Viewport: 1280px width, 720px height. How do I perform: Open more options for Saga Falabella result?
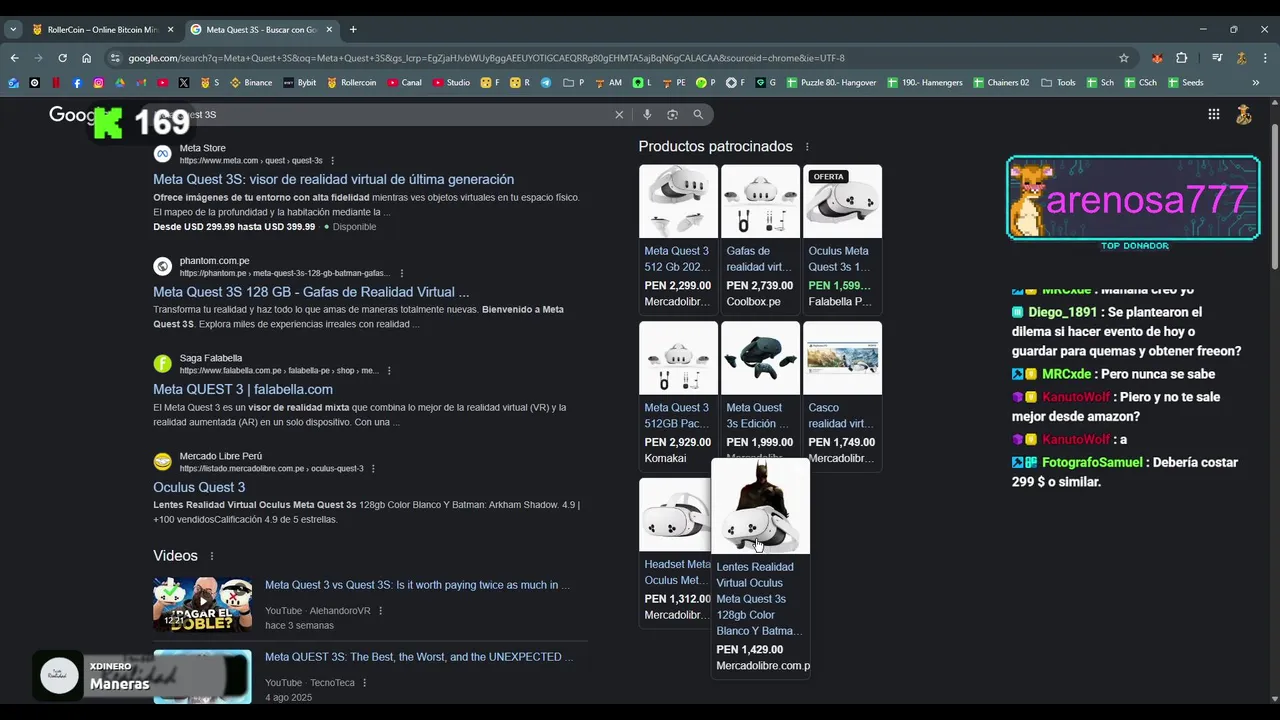pos(389,371)
